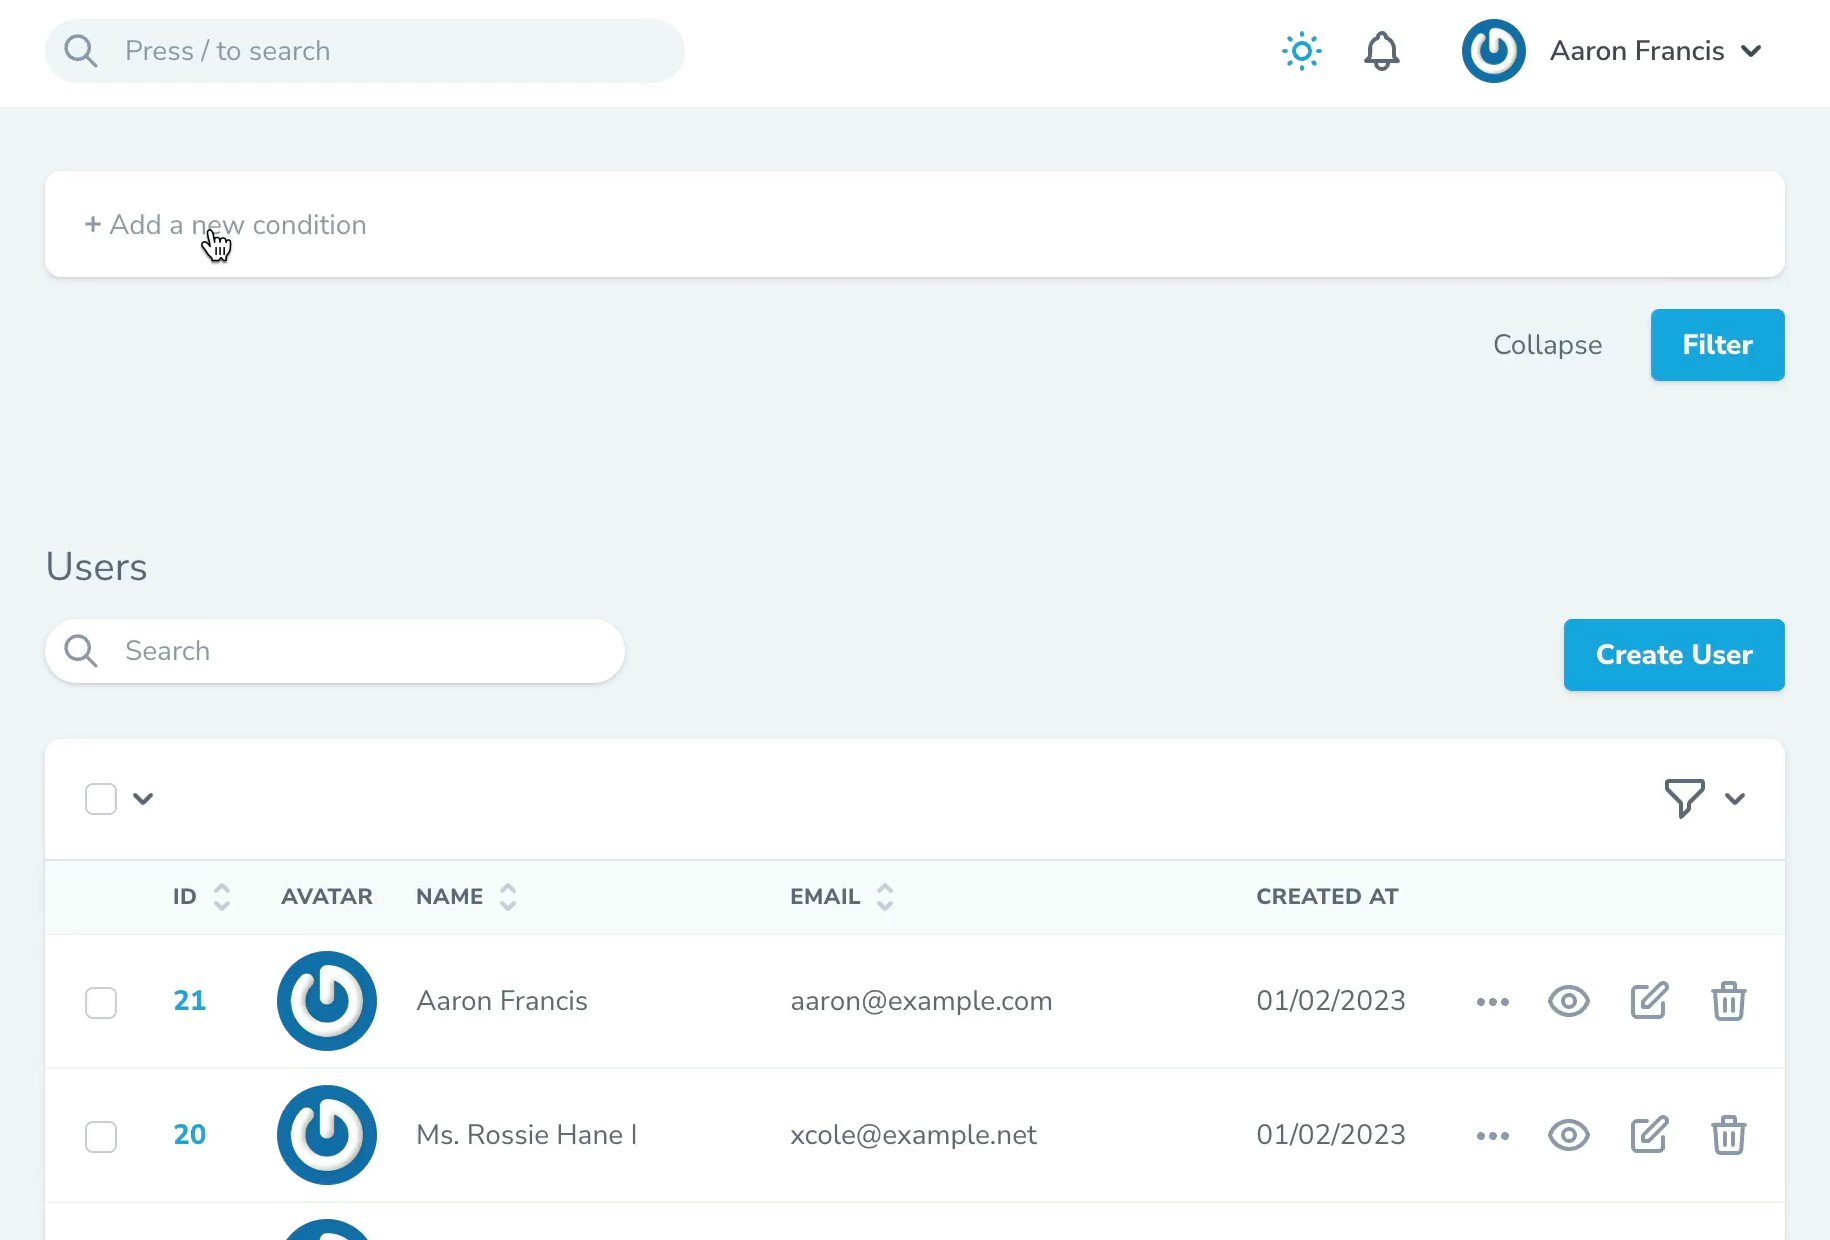Apply filters with the Filter button
The width and height of the screenshot is (1830, 1240).
pos(1717,344)
